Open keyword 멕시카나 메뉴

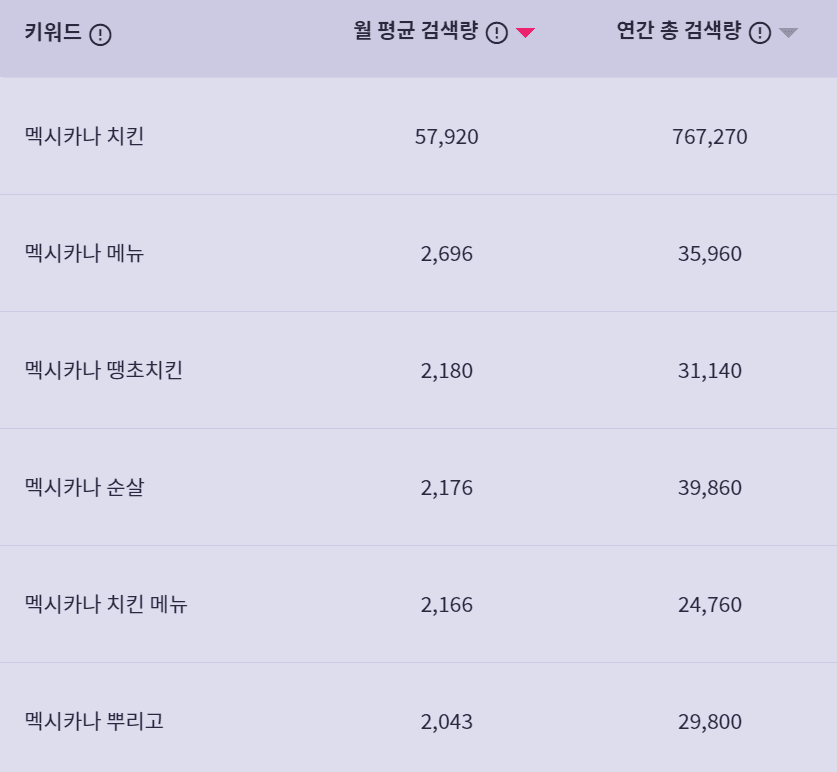pyautogui.click(x=85, y=254)
